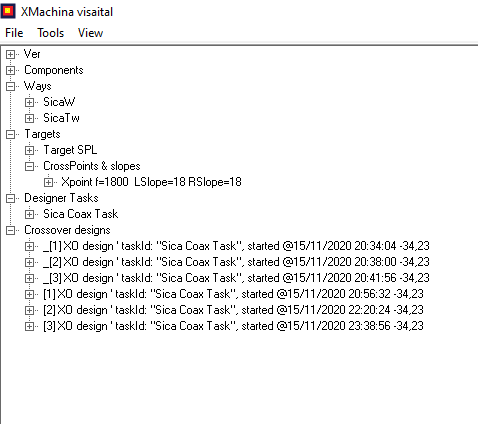Collapse the Crossover designs node
The height and width of the screenshot is (424, 478).
11,230
